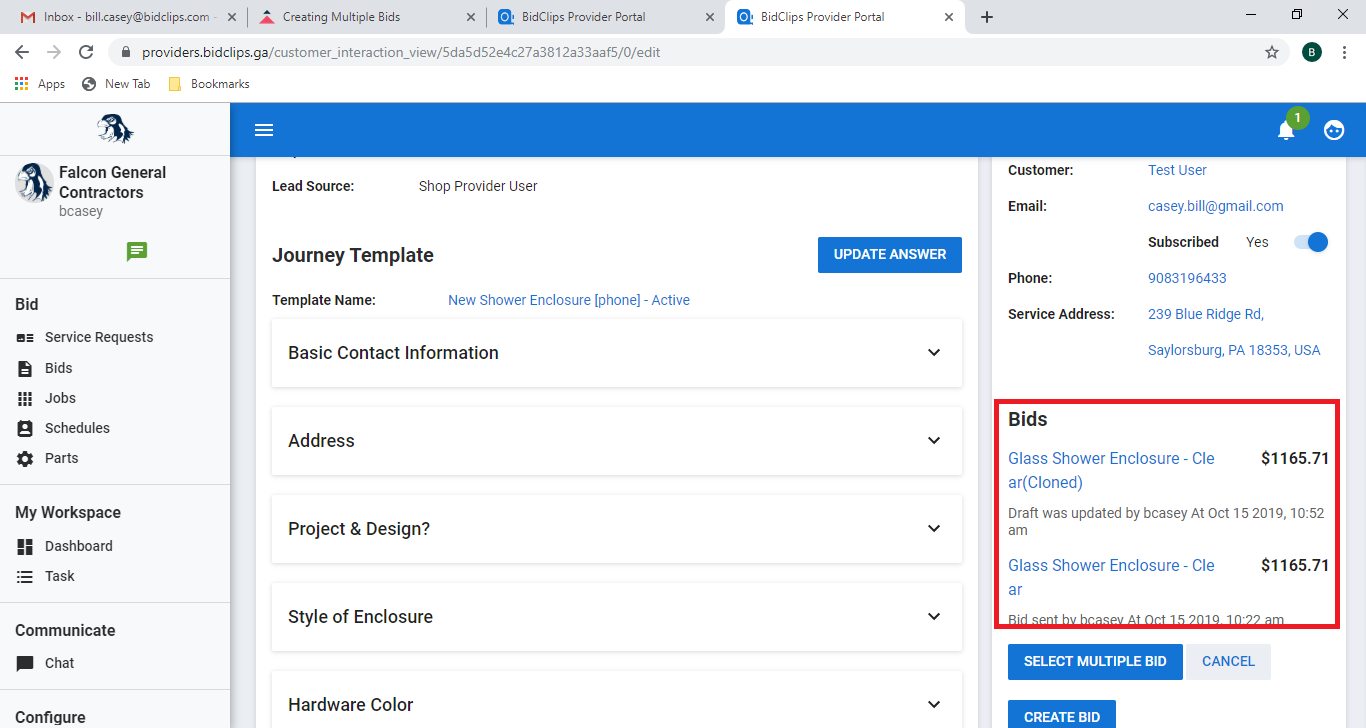Viewport: 1366px width, 728px height.
Task: Open the user profile avatar icon
Action: (x=1334, y=130)
